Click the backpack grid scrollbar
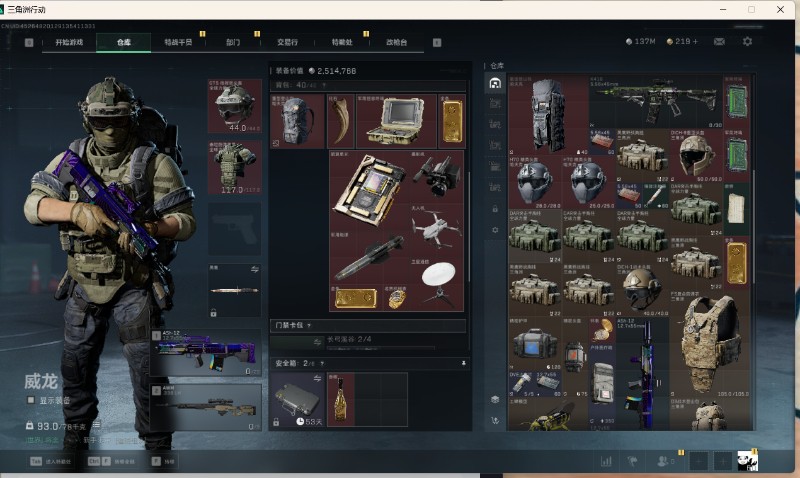 469,225
